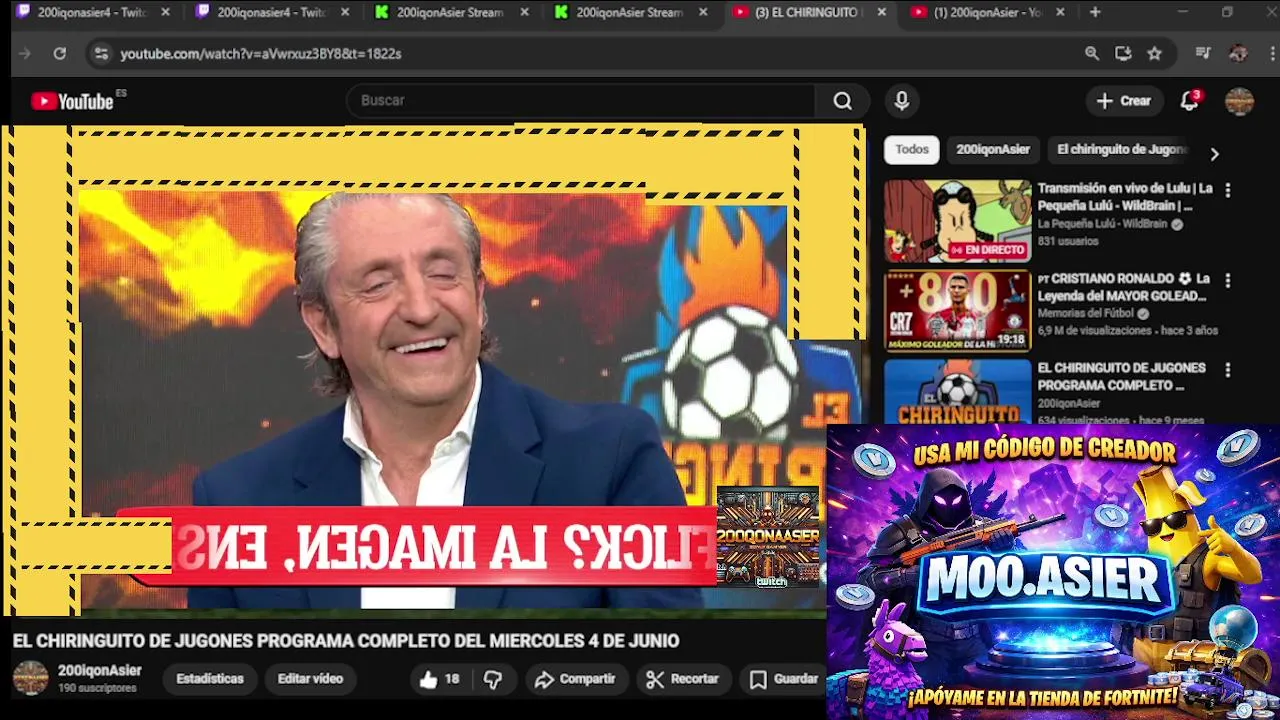Click Recortar to clip the video
This screenshot has width=1280, height=720.
click(x=683, y=679)
